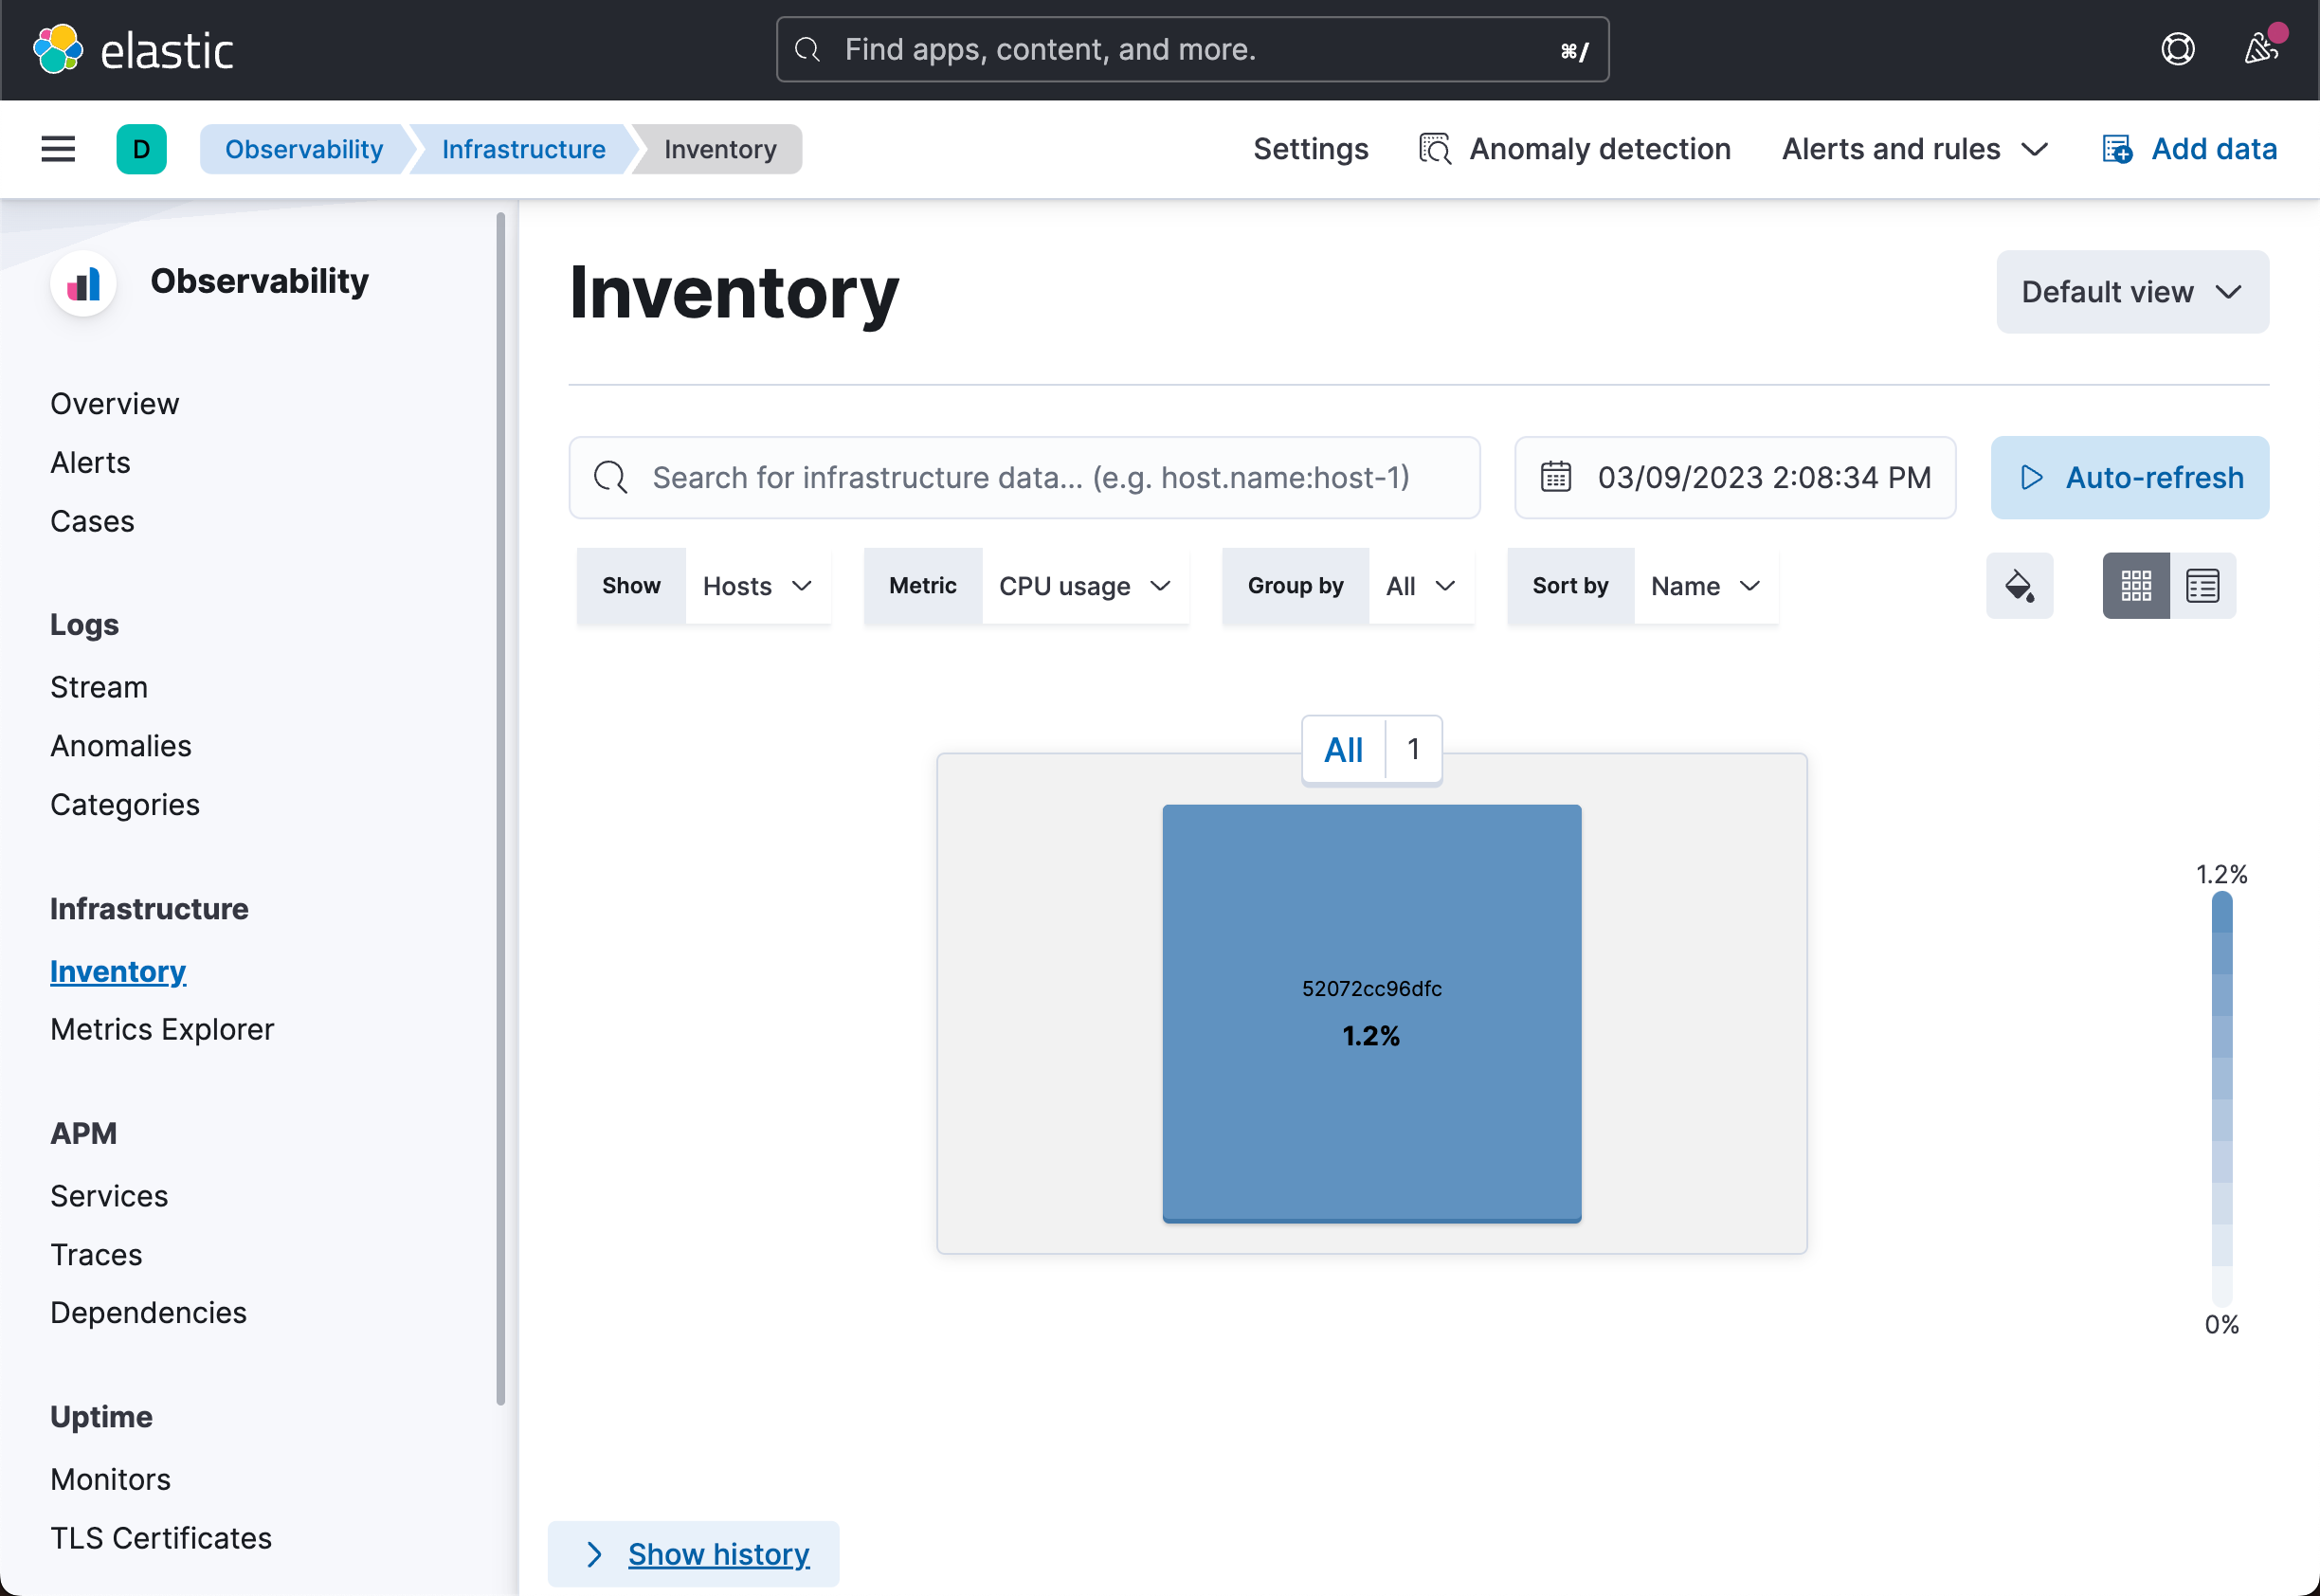
Task: Open the hamburger navigation menu
Action: pyautogui.click(x=58, y=149)
